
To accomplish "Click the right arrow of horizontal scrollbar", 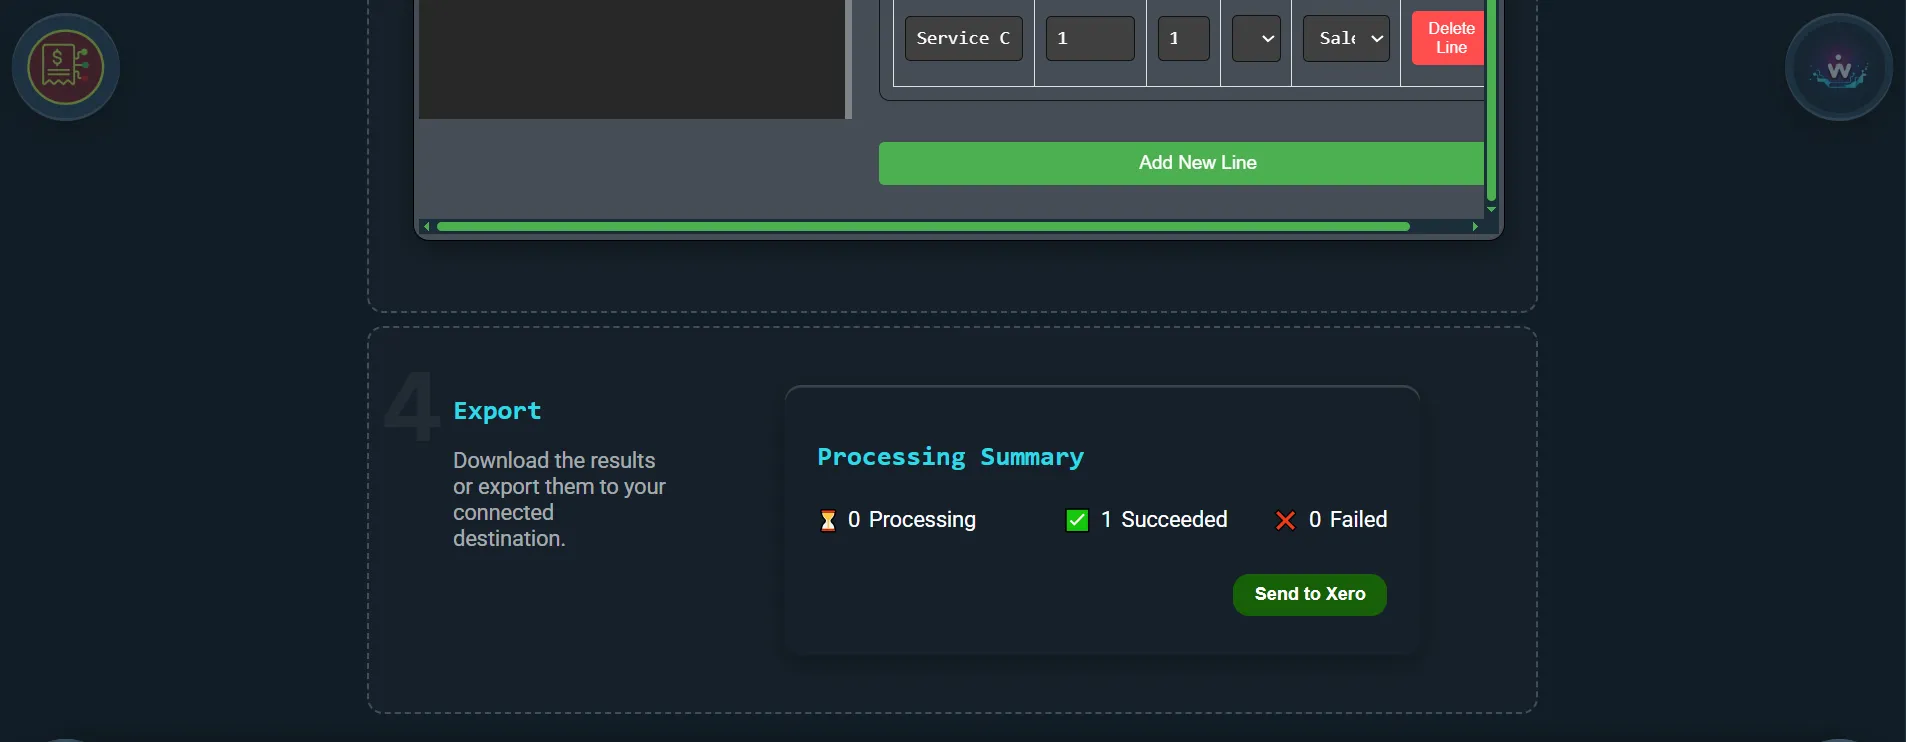I will [x=1475, y=227].
